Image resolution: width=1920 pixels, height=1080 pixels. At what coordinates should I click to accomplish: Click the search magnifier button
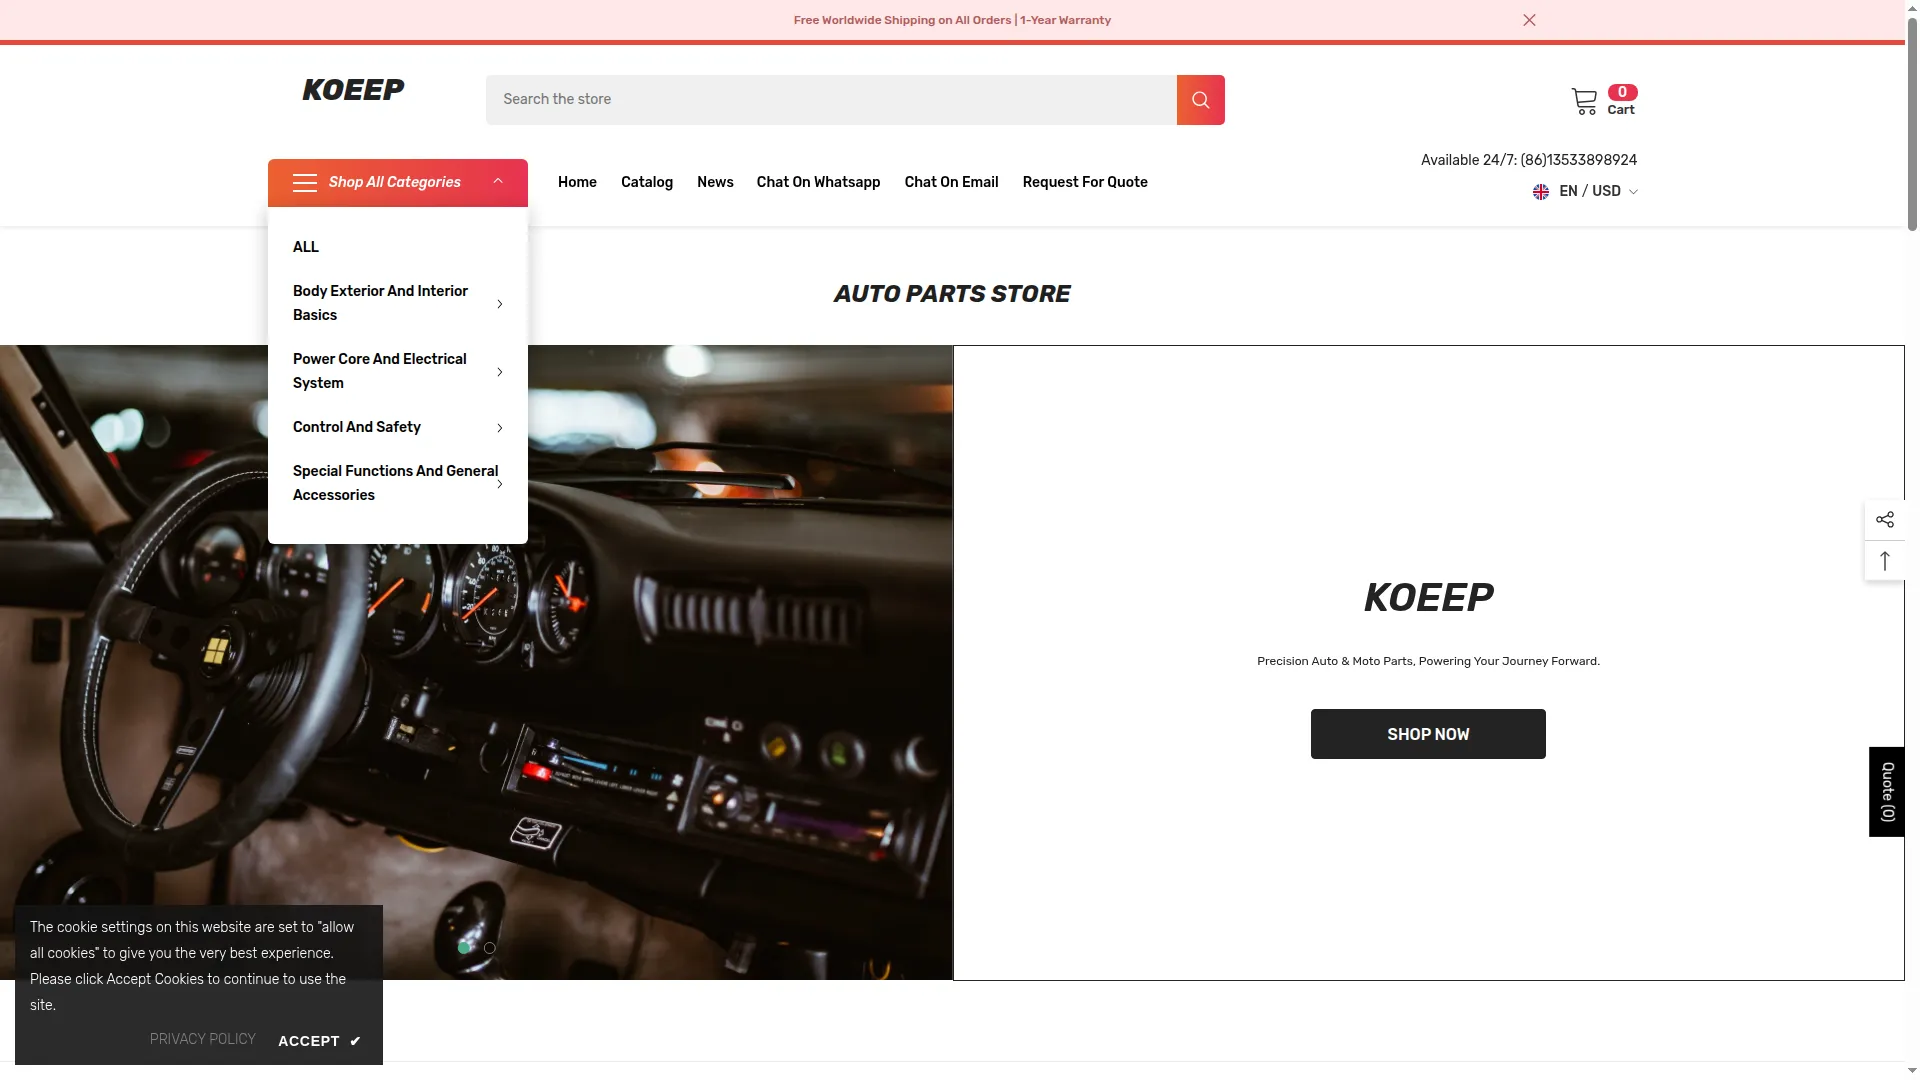pos(1200,100)
